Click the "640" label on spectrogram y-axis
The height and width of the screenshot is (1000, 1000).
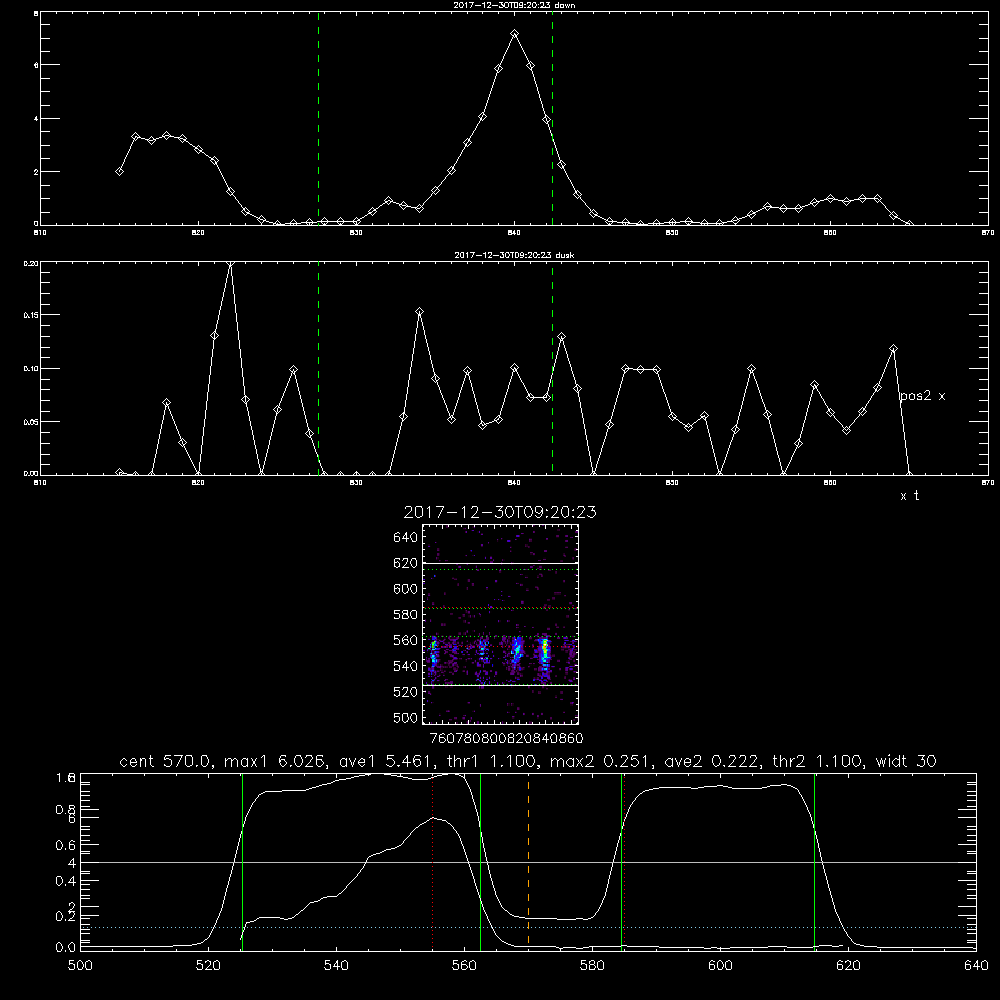[x=406, y=538]
